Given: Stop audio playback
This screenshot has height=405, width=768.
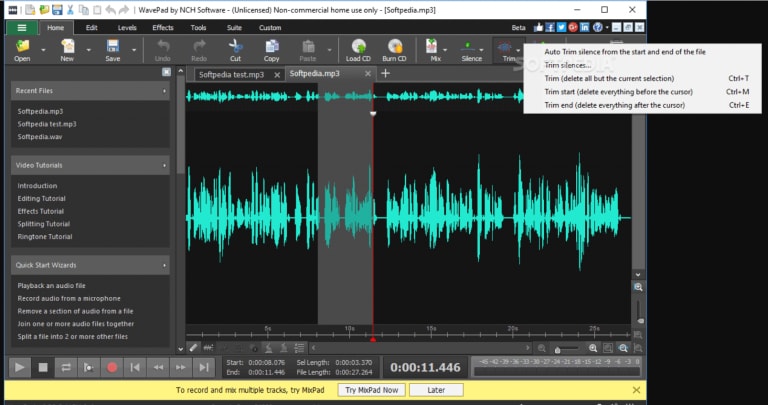Looking at the screenshot, I should pos(43,367).
